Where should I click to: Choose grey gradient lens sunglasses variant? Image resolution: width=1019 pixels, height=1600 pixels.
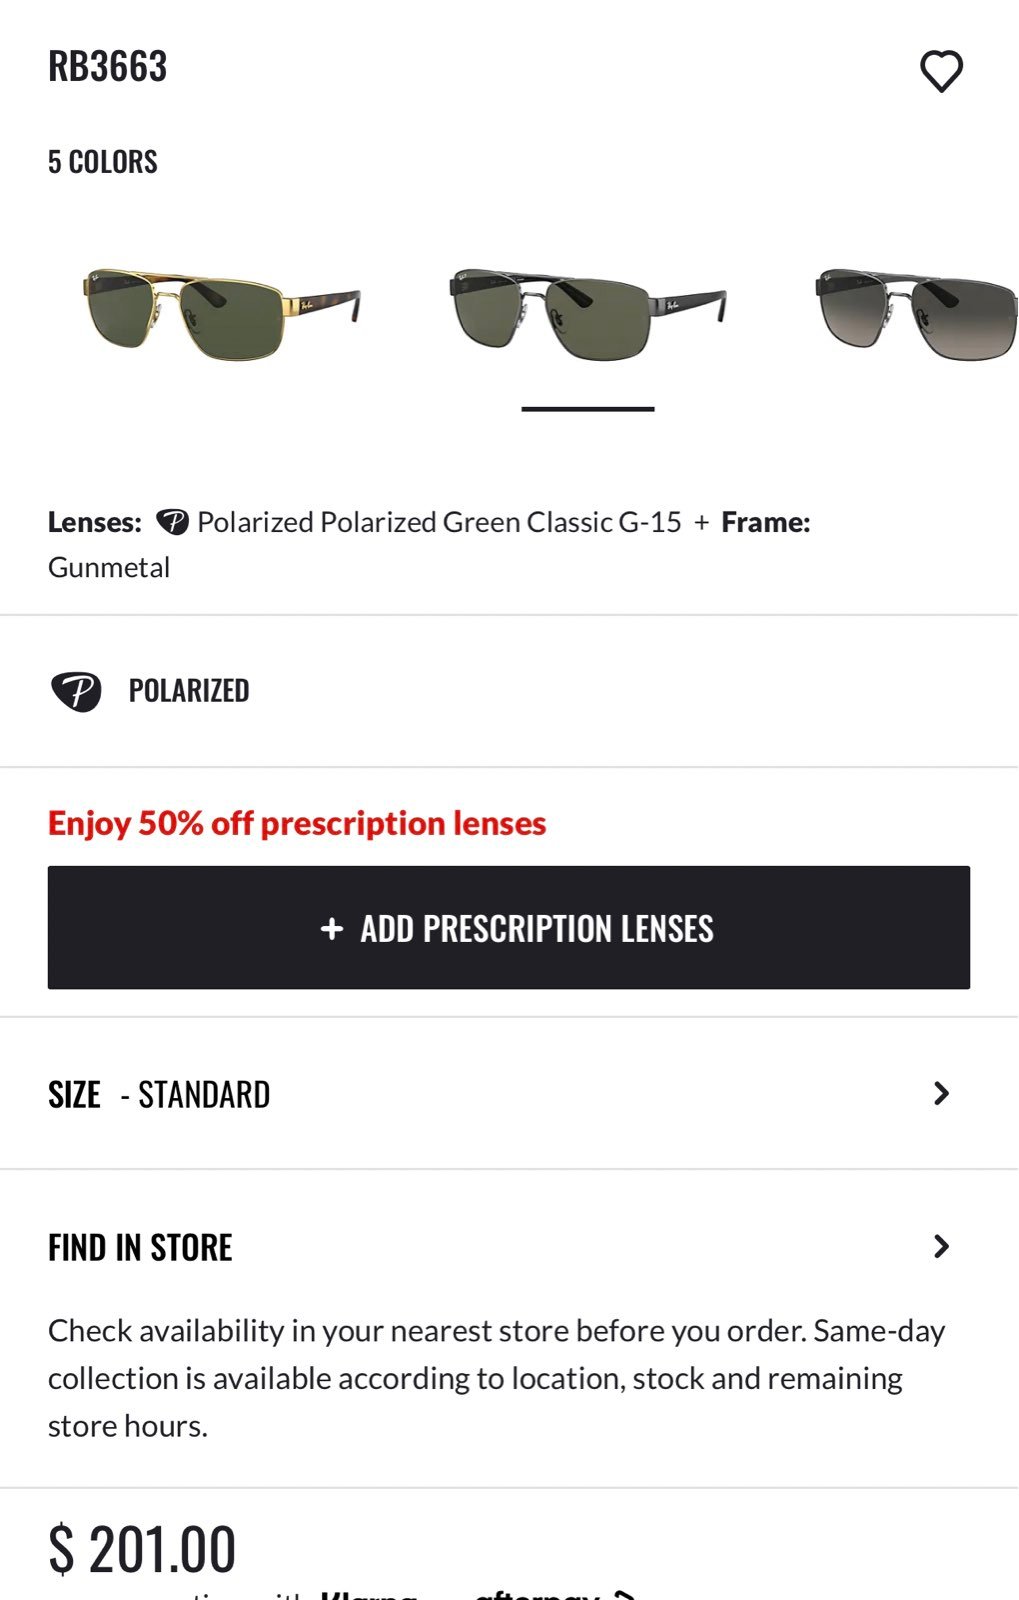(917, 313)
